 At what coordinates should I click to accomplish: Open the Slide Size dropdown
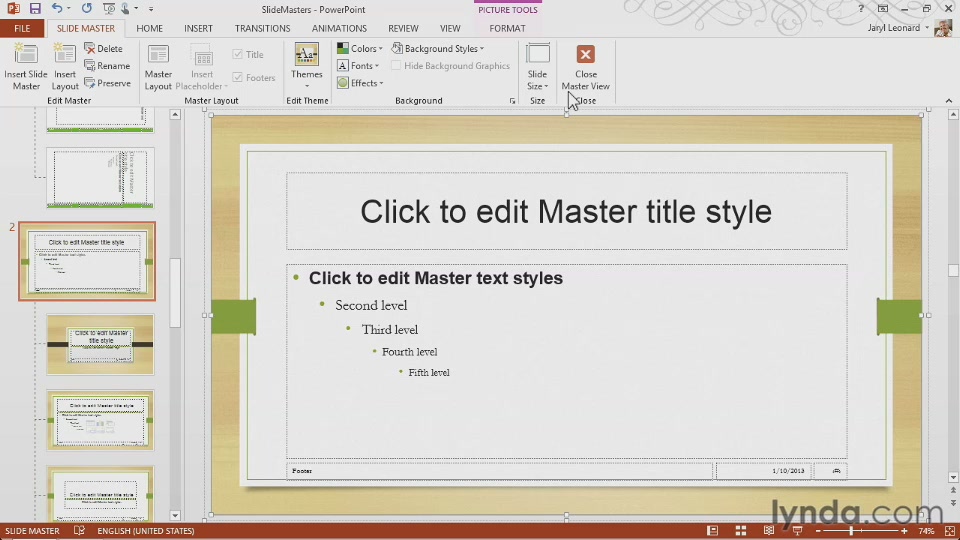(x=538, y=66)
